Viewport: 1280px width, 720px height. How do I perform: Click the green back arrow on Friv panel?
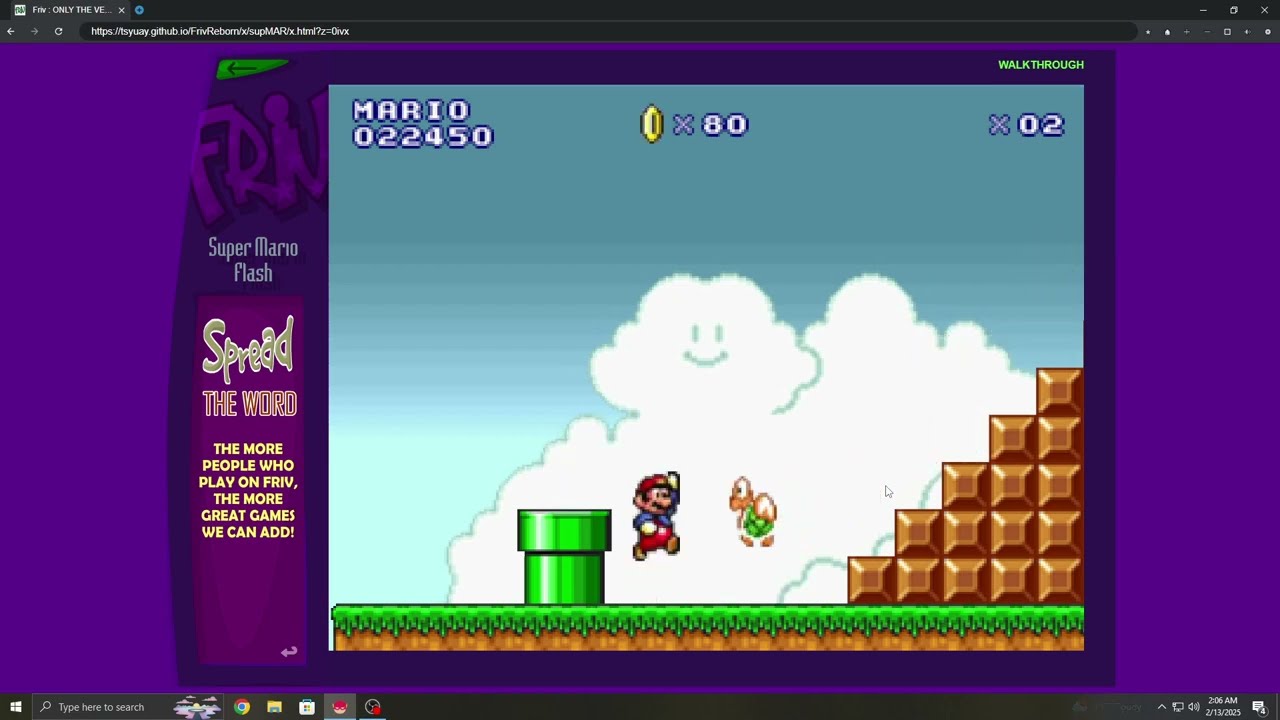[x=252, y=68]
